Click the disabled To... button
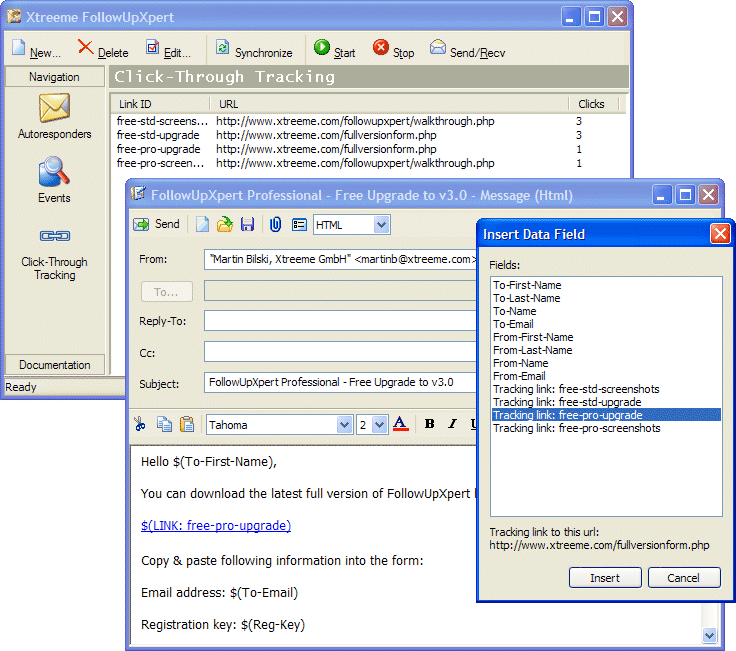This screenshot has height=651, width=736. pos(167,292)
